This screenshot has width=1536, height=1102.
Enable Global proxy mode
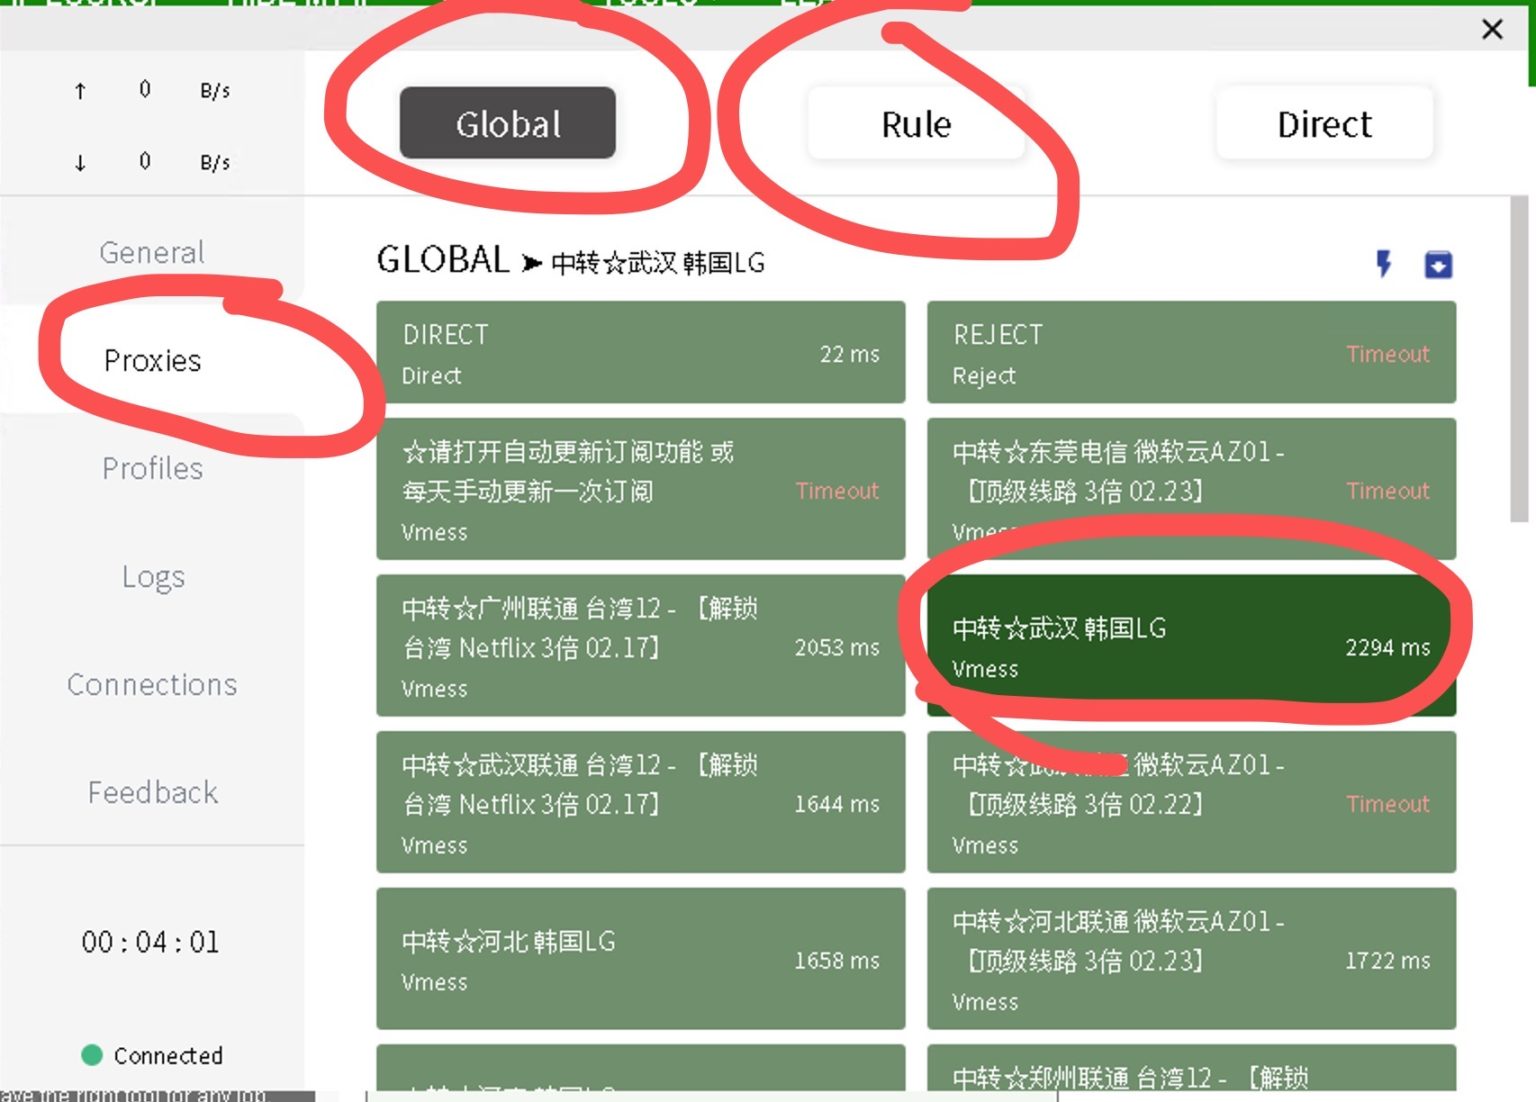[x=508, y=124]
